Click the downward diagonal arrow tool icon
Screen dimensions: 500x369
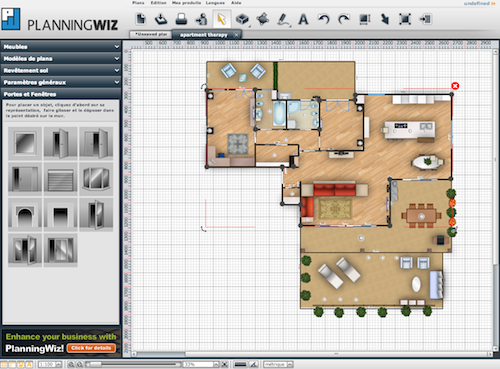point(385,19)
